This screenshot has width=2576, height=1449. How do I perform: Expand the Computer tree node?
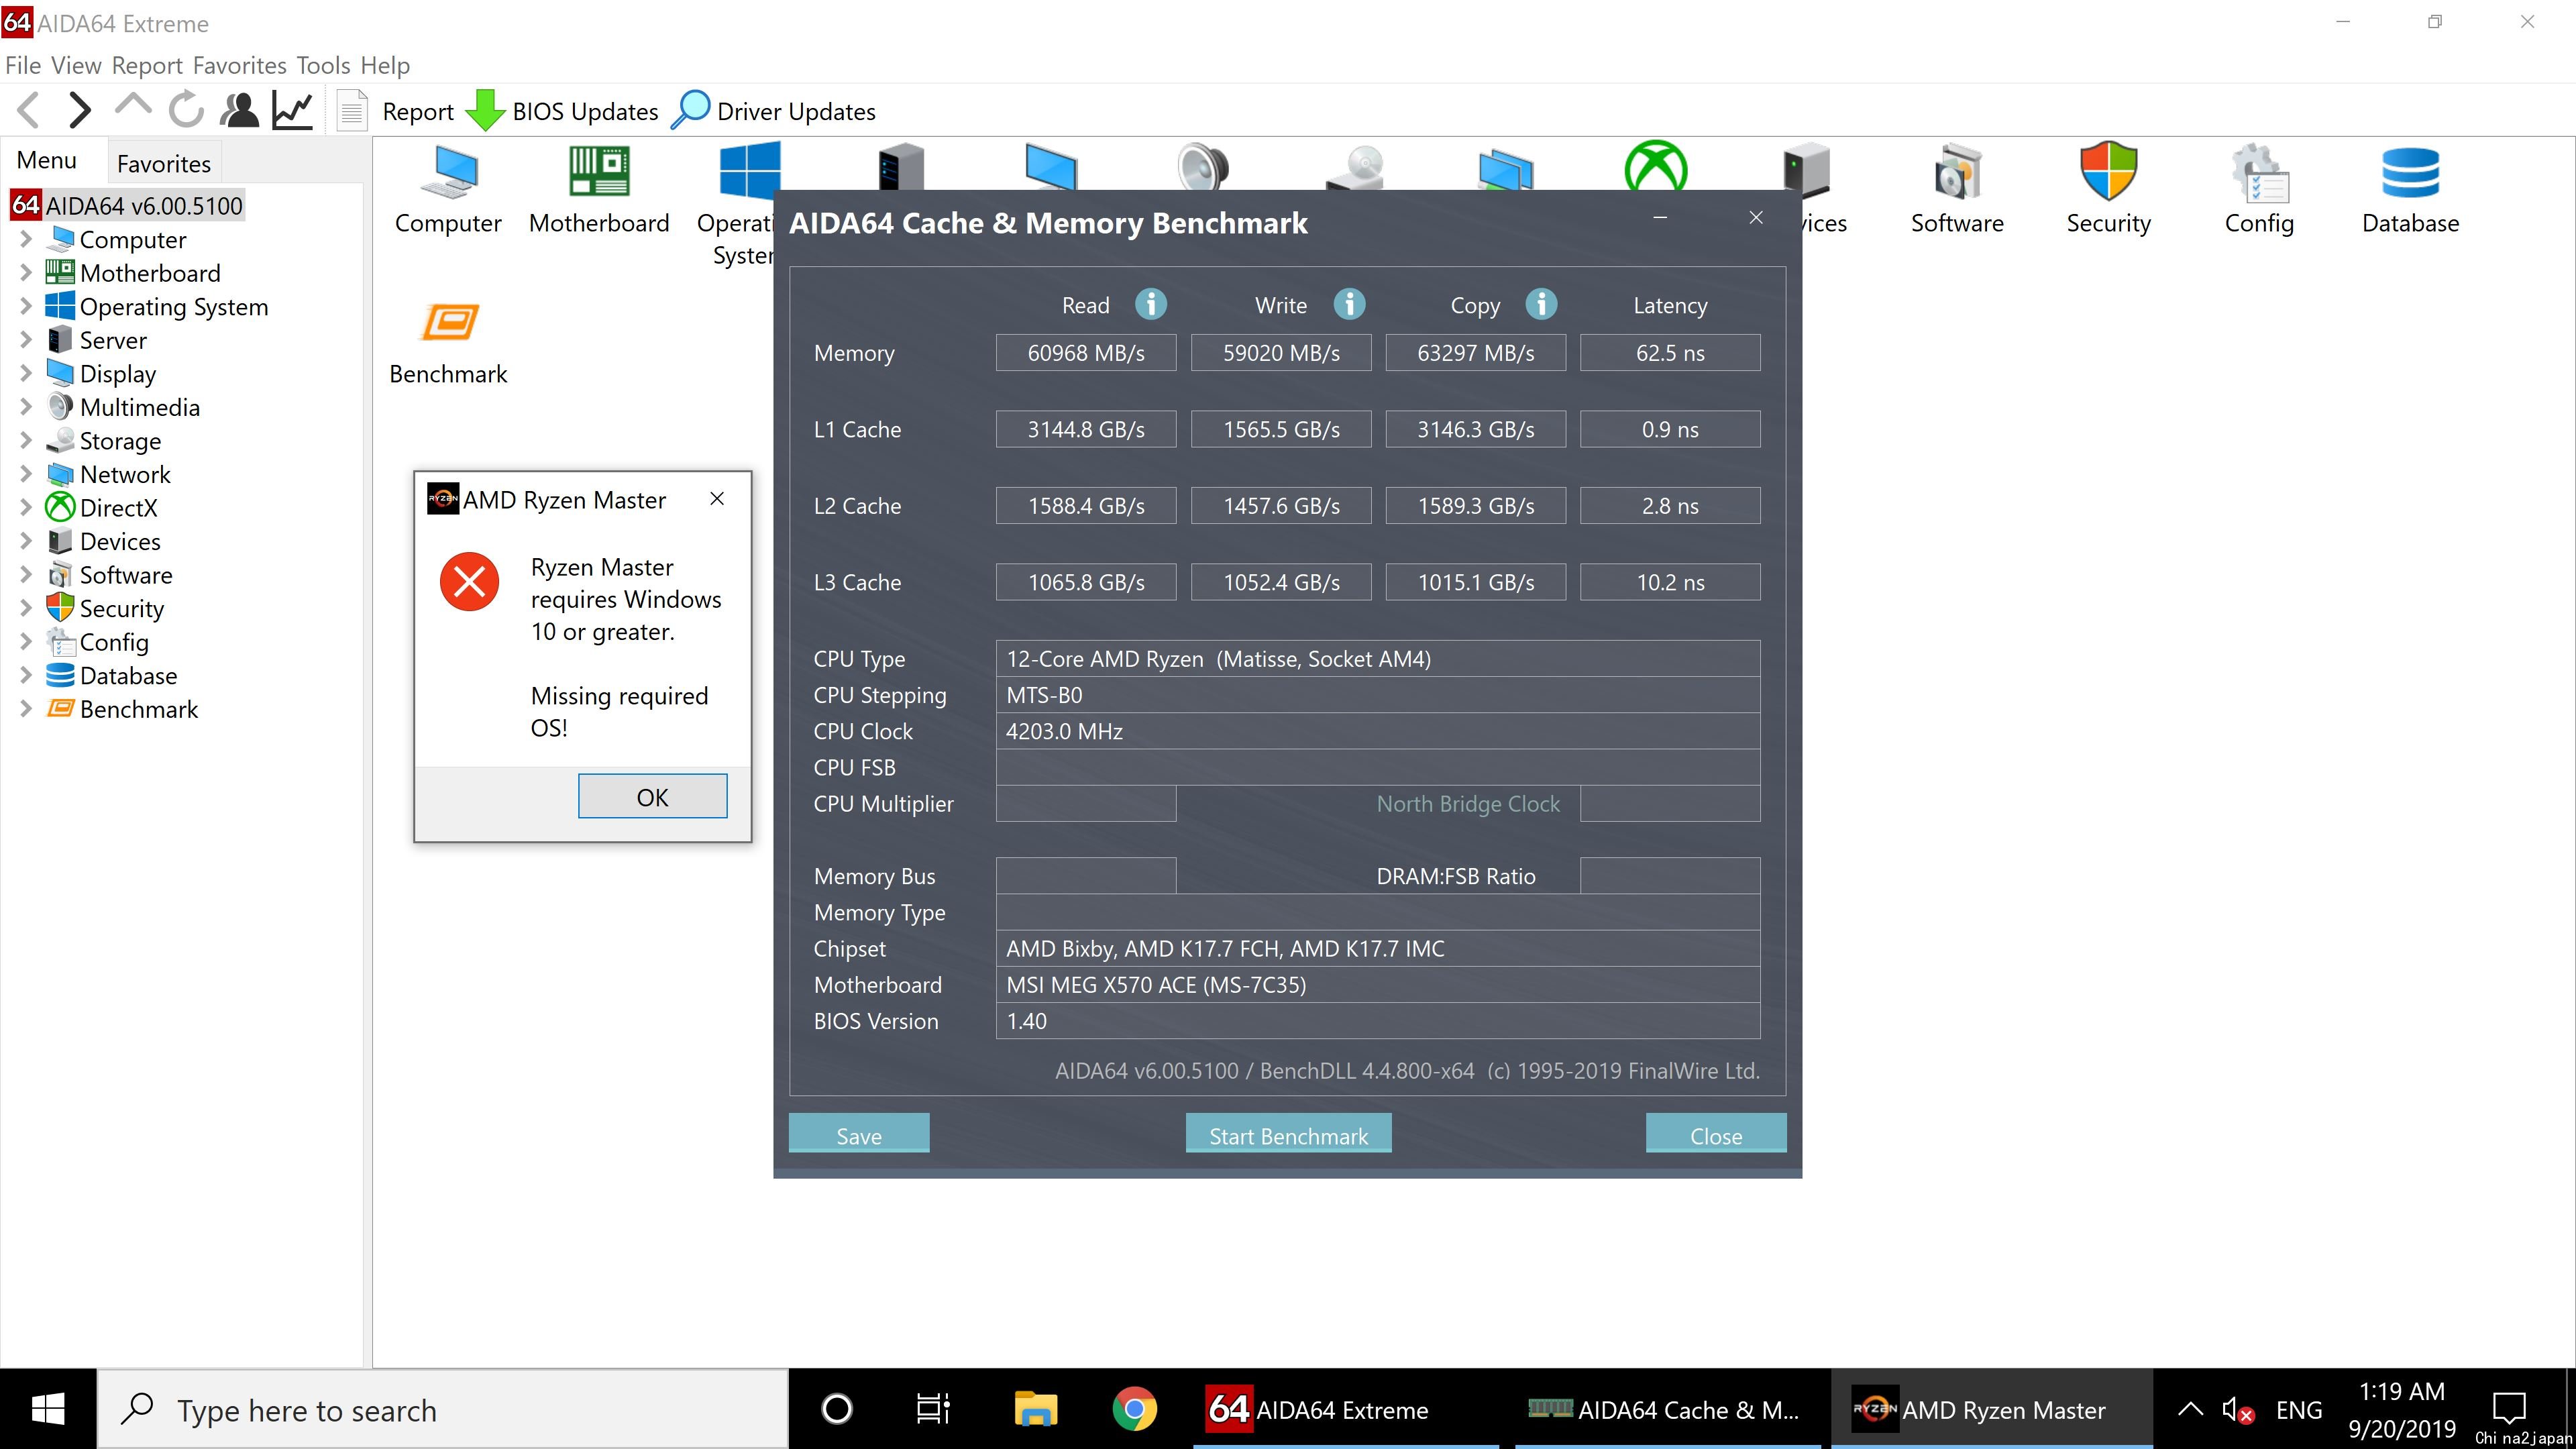26,239
